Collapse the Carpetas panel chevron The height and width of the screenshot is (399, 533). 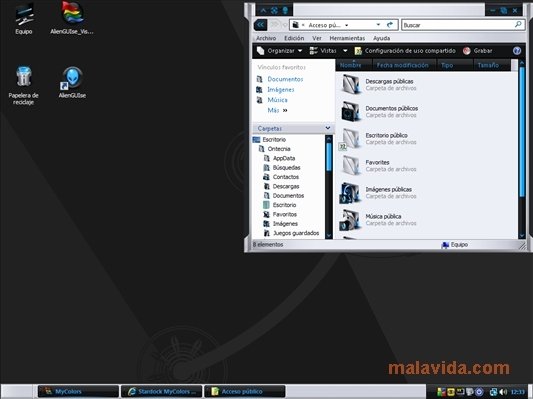(x=328, y=128)
